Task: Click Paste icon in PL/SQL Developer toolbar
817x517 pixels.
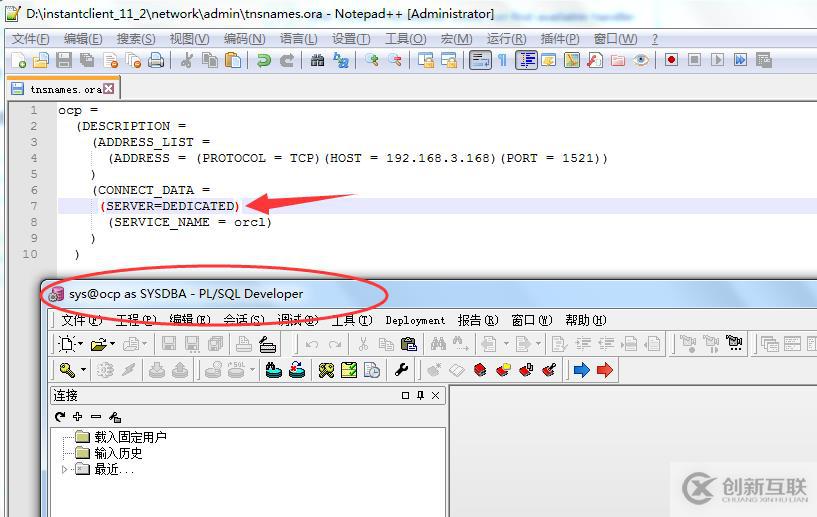Action: point(409,344)
